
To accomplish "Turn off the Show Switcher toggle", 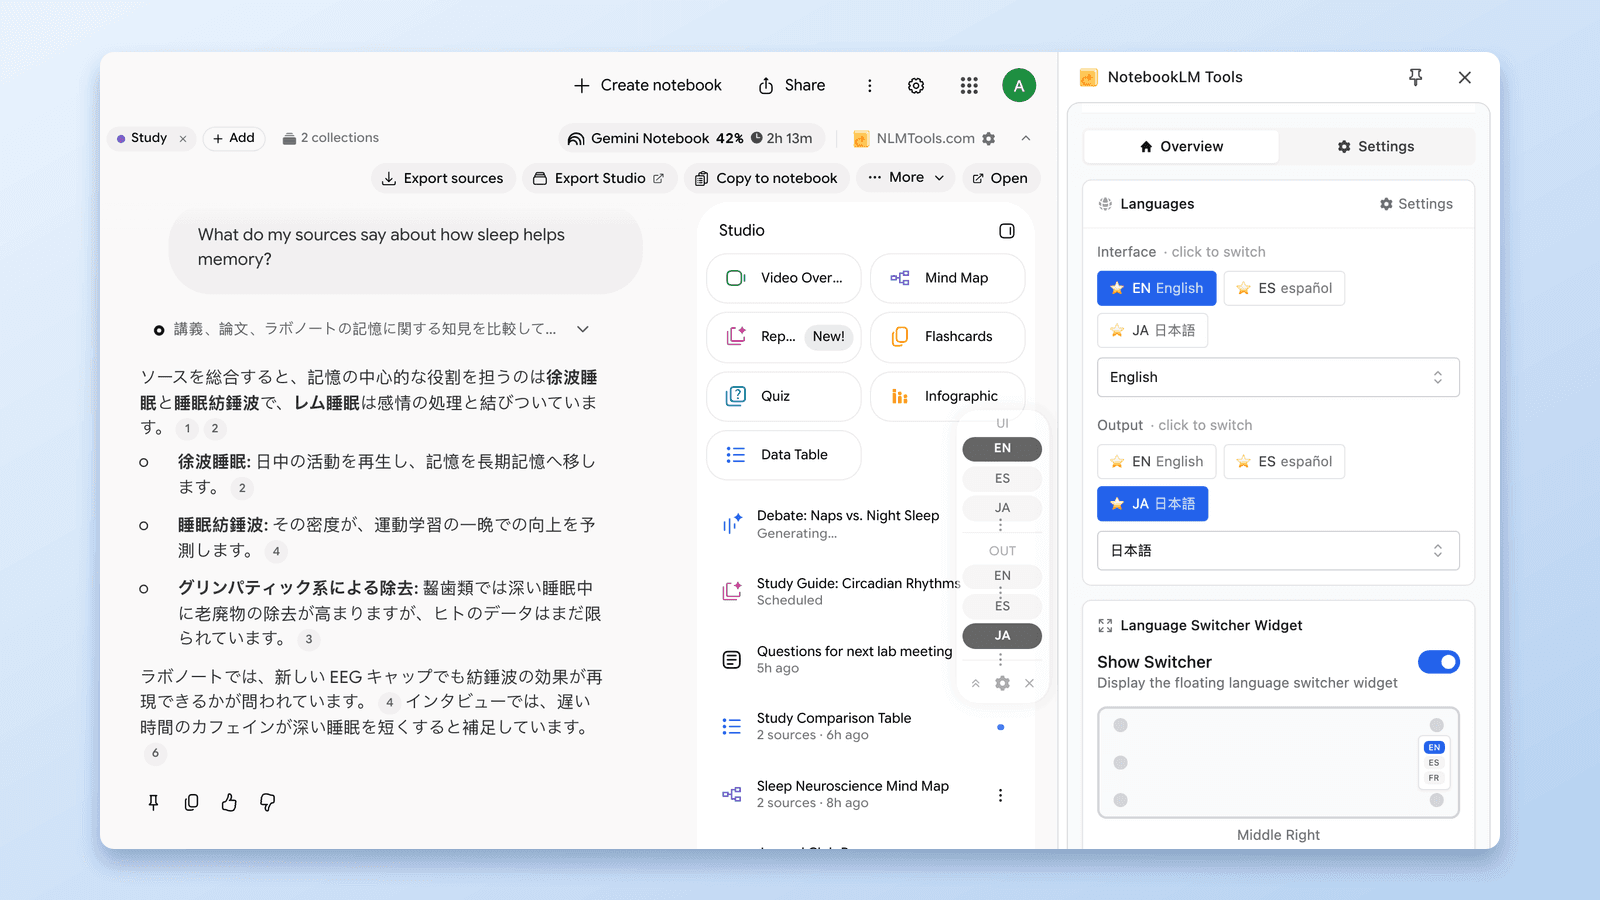I will [x=1439, y=662].
